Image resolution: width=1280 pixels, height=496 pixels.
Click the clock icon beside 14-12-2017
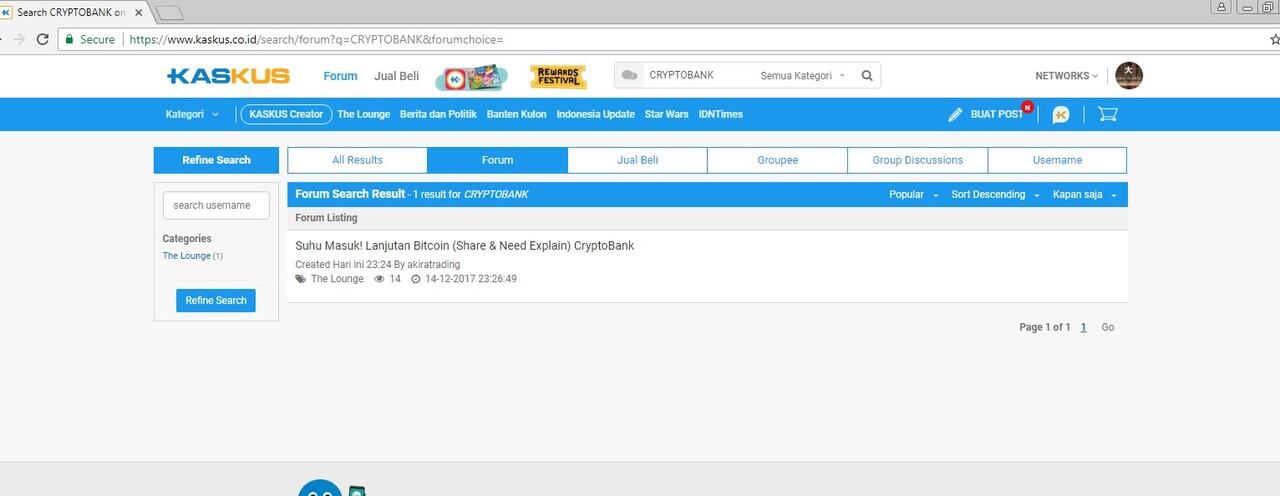[x=416, y=279]
